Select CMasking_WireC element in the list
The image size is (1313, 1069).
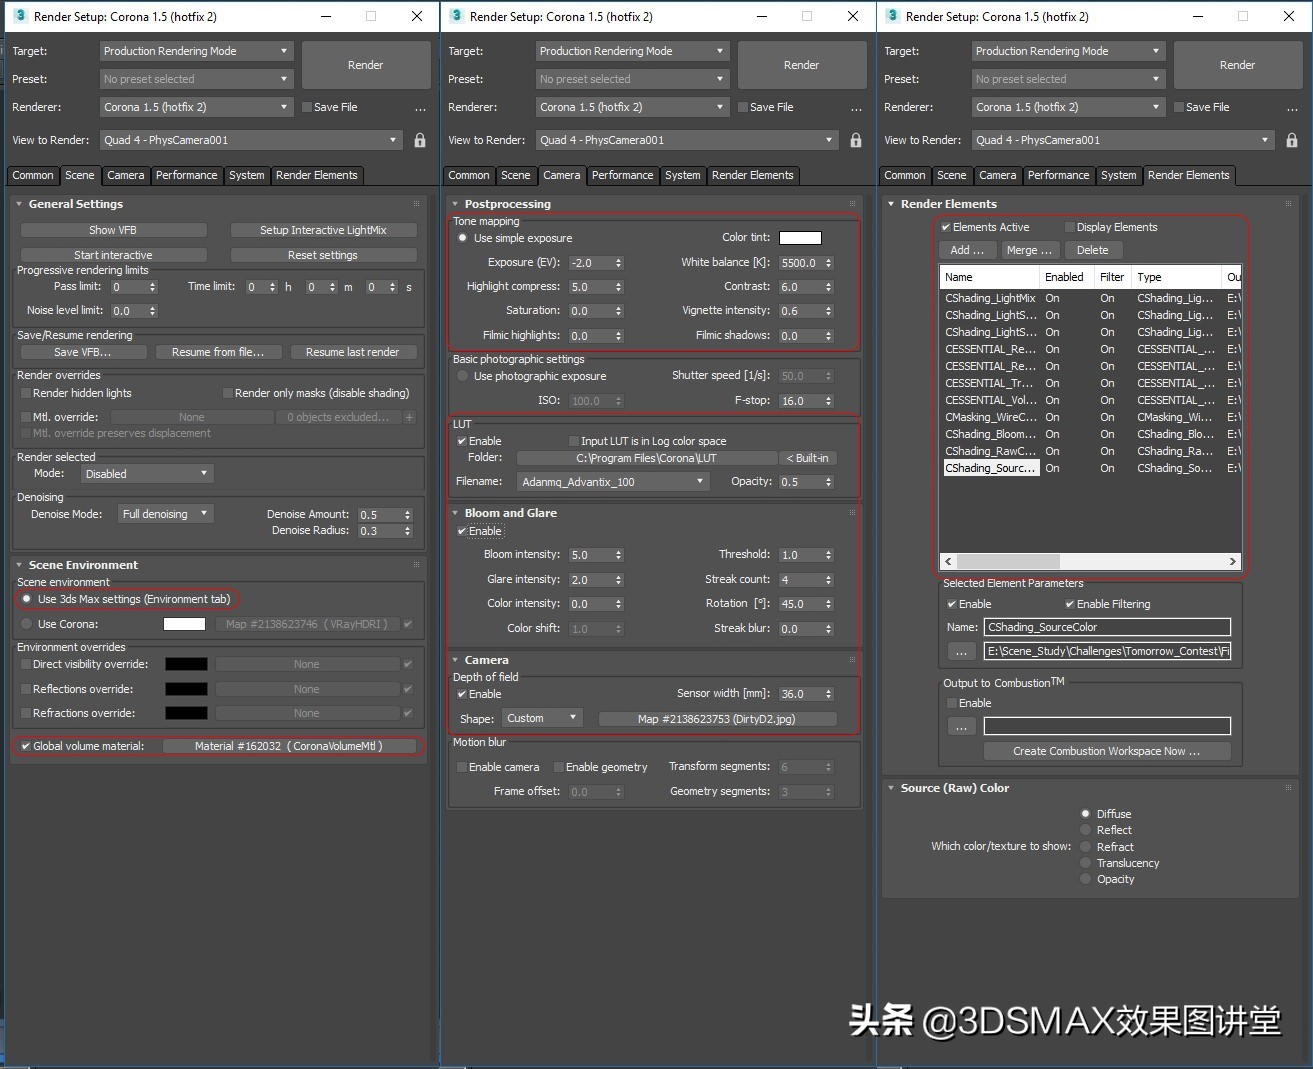click(990, 417)
